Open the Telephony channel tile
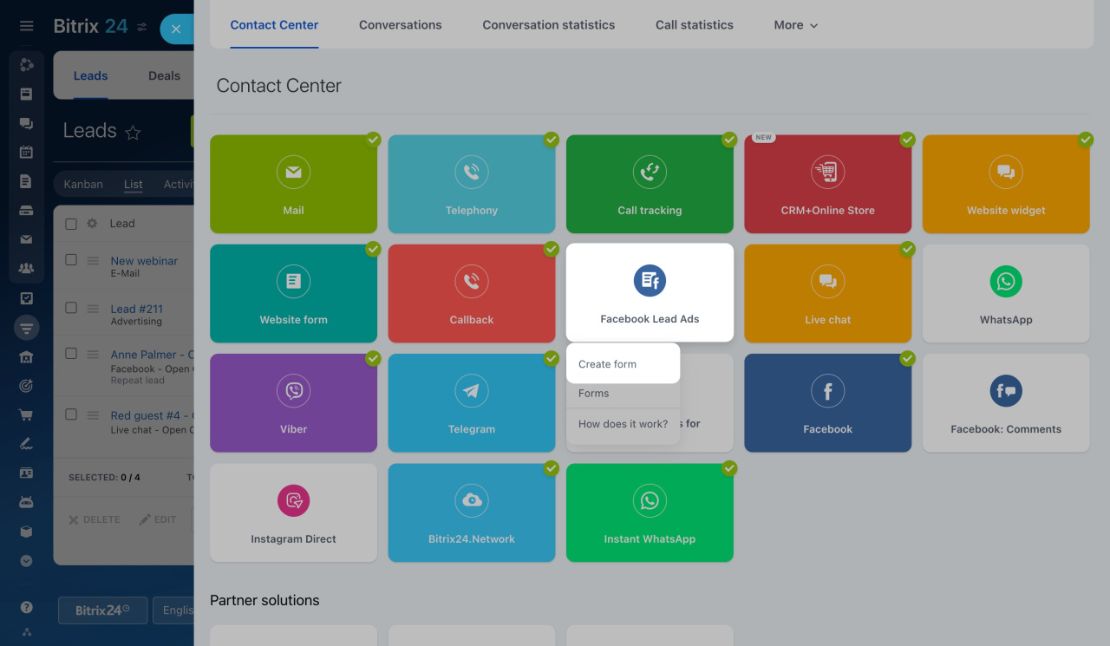1110x646 pixels. pos(471,184)
